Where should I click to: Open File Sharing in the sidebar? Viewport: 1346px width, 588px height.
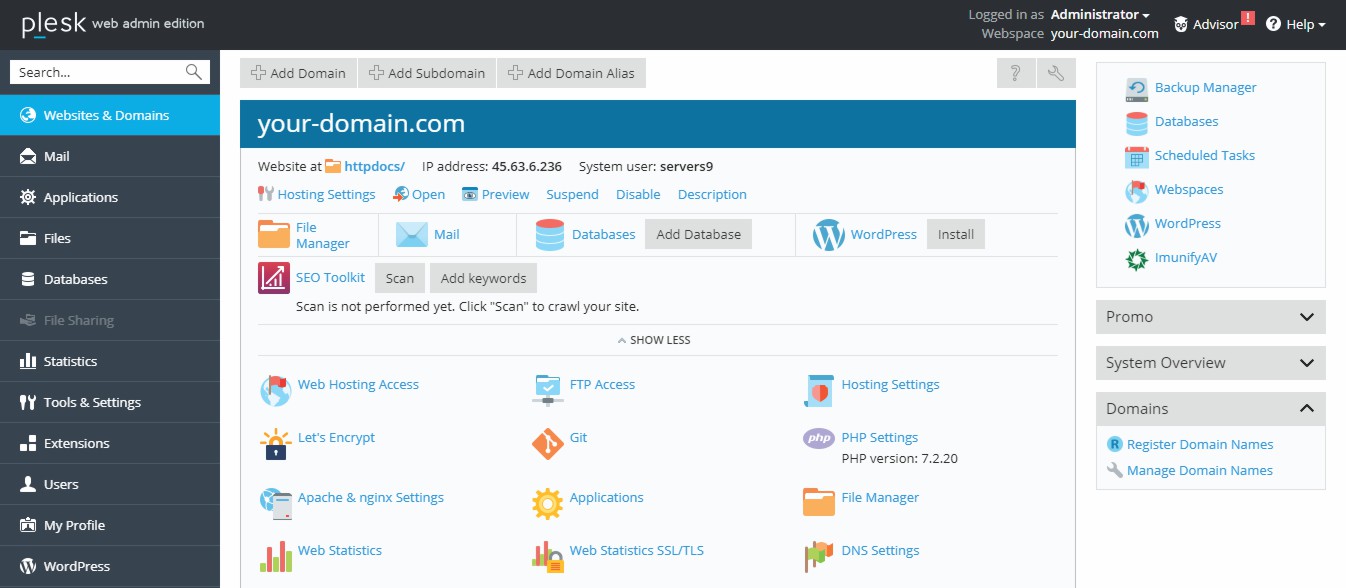click(x=110, y=320)
